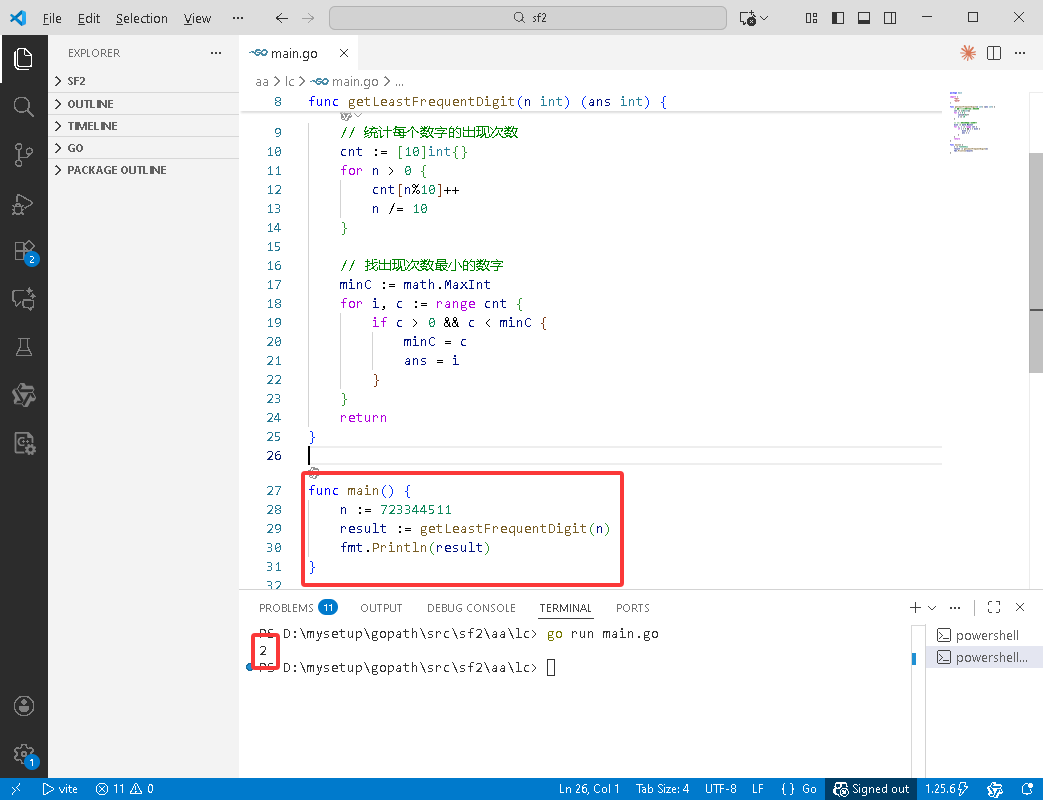The height and width of the screenshot is (800, 1043).
Task: Expand the PACKAGE OUTLINE section
Action: (x=144, y=170)
